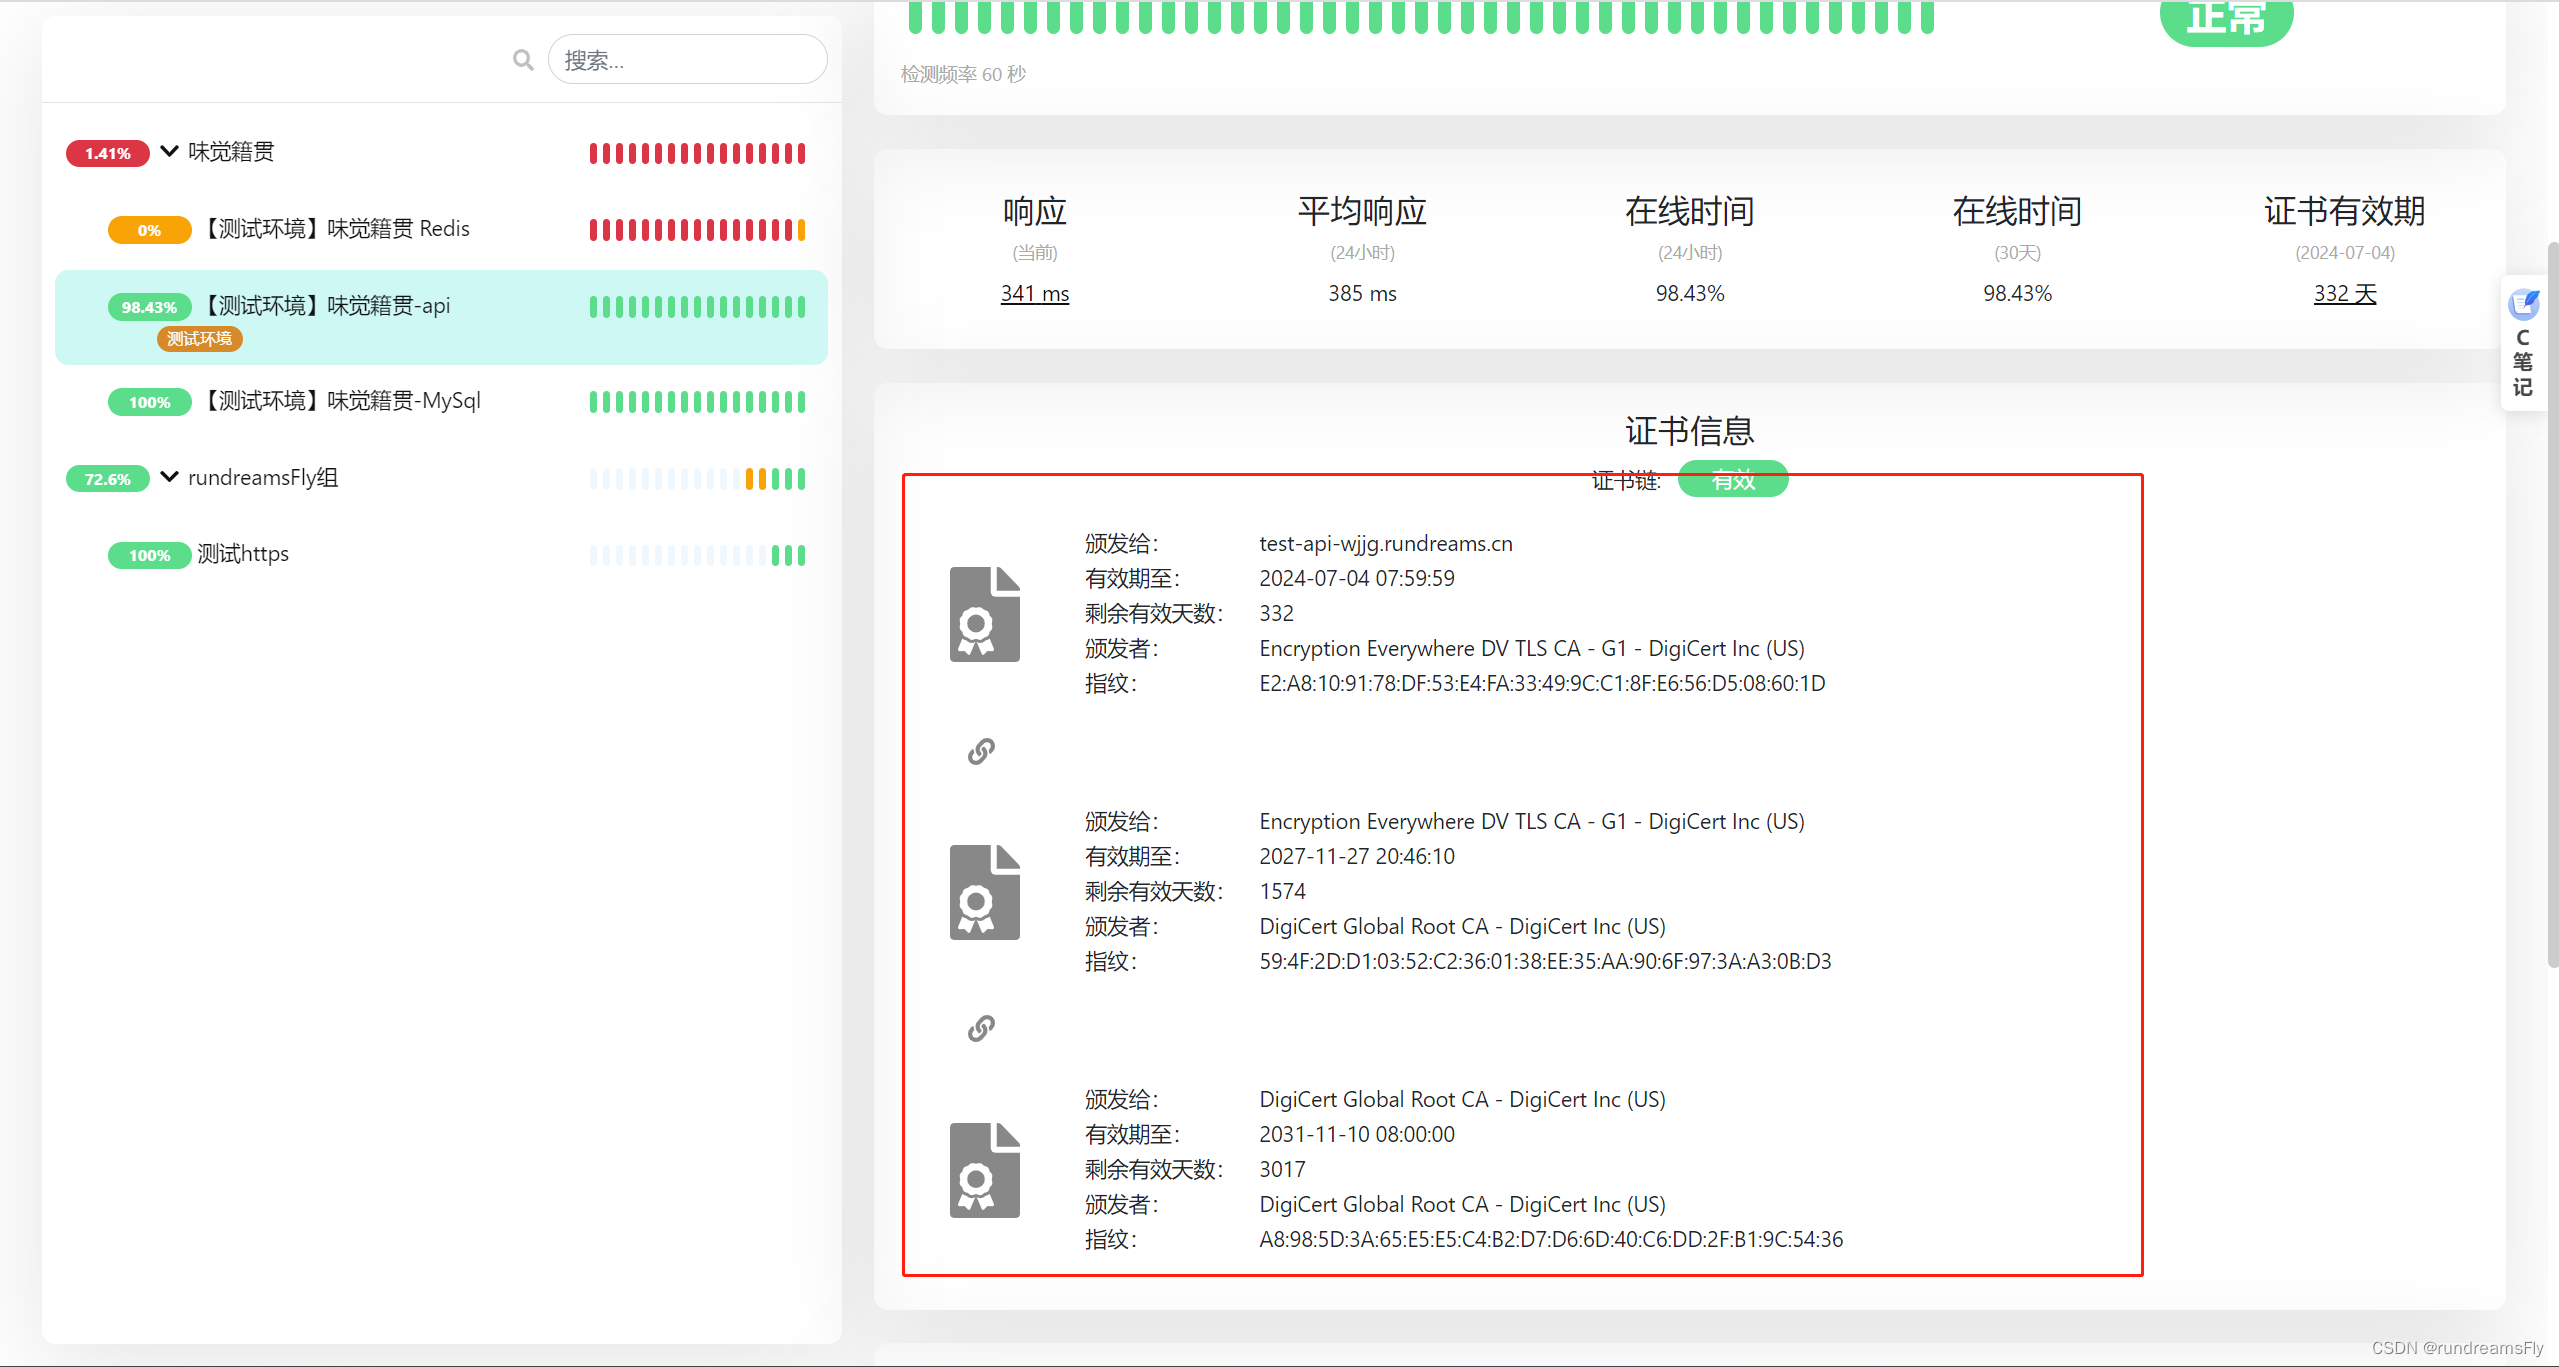Image resolution: width=2559 pixels, height=1367 pixels.
Task: Open the C笔记 side widget
Action: [x=2523, y=343]
